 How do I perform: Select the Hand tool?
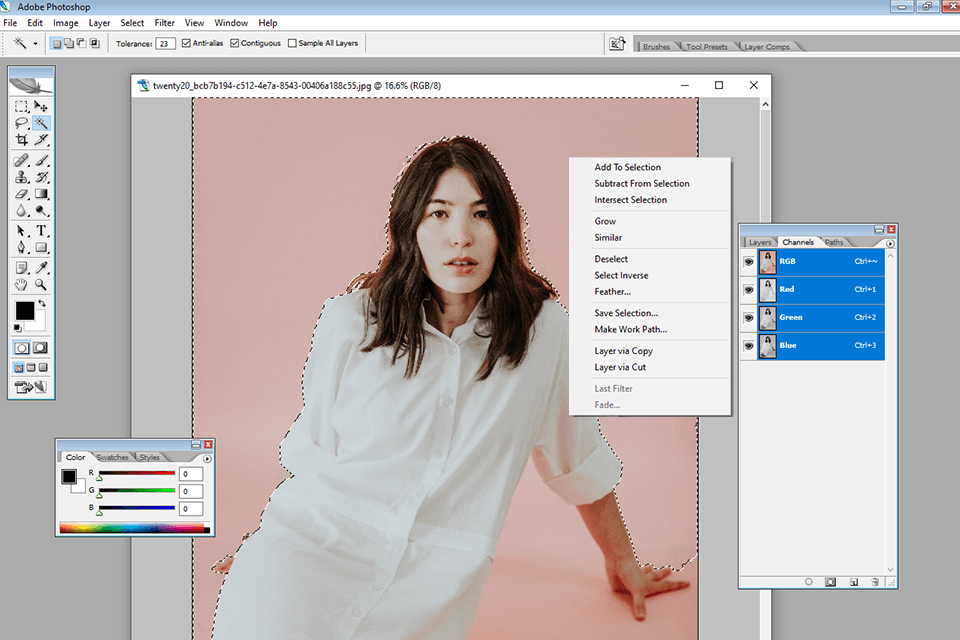point(21,284)
